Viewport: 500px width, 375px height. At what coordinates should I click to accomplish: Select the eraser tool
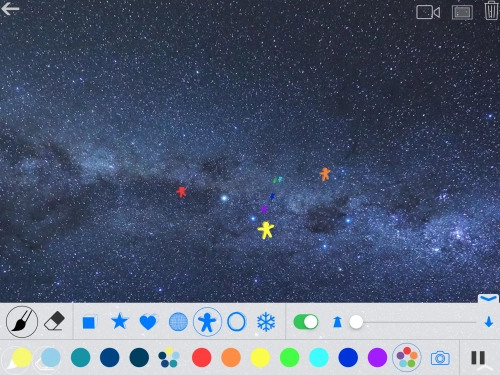tap(54, 321)
